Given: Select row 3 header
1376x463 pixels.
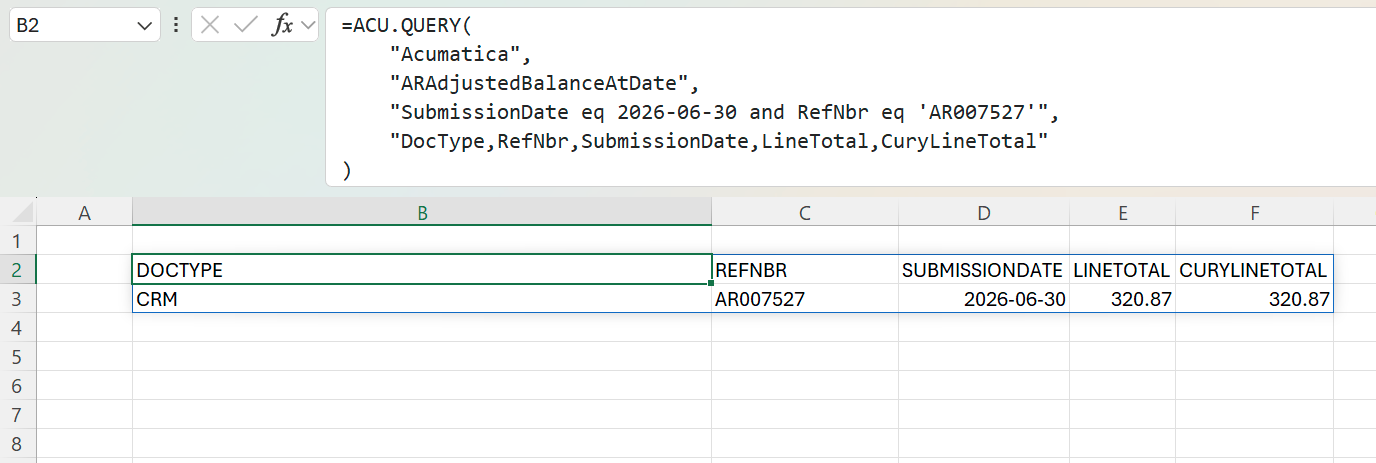Looking at the screenshot, I should [x=18, y=299].
